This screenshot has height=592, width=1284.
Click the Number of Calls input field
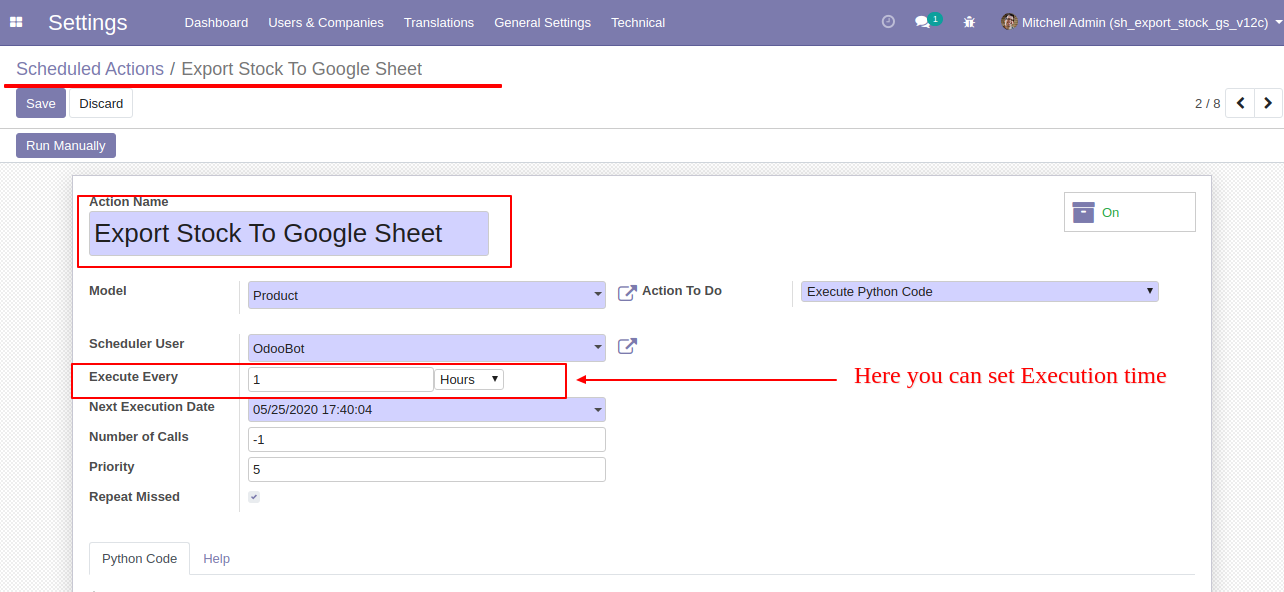pyautogui.click(x=427, y=440)
